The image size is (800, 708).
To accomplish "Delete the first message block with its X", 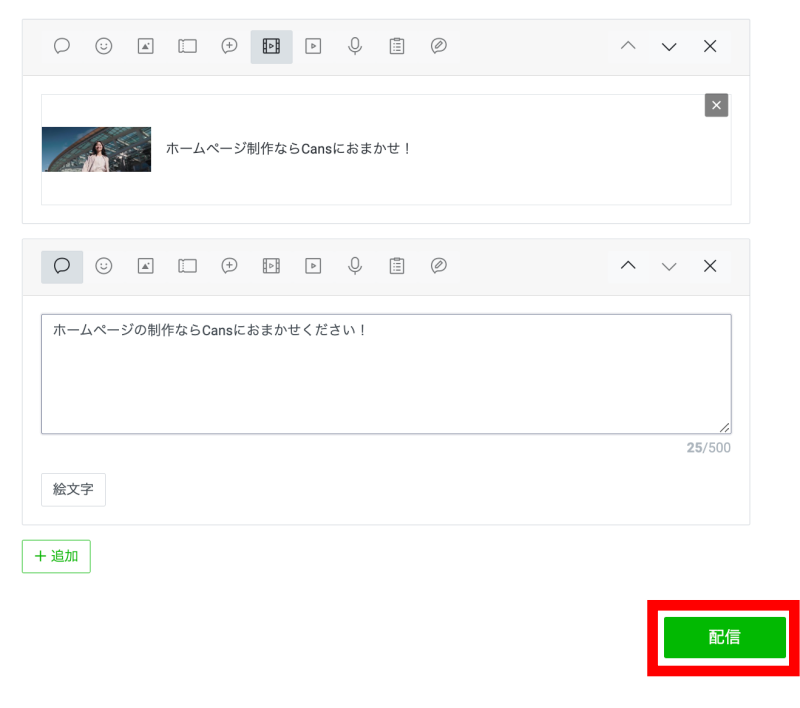I will [710, 46].
